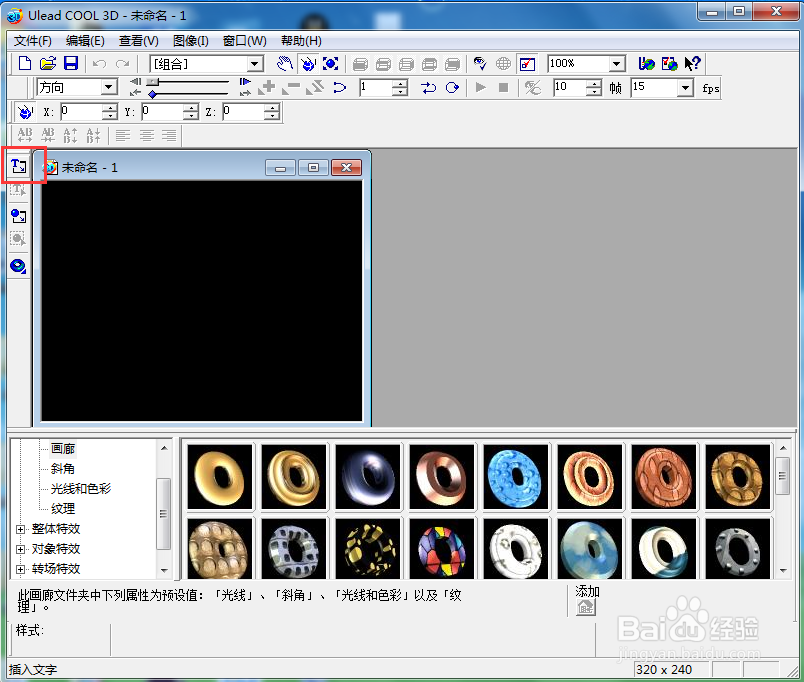The width and height of the screenshot is (804, 682).
Task: Click the Undo arrow icon
Action: (x=99, y=64)
